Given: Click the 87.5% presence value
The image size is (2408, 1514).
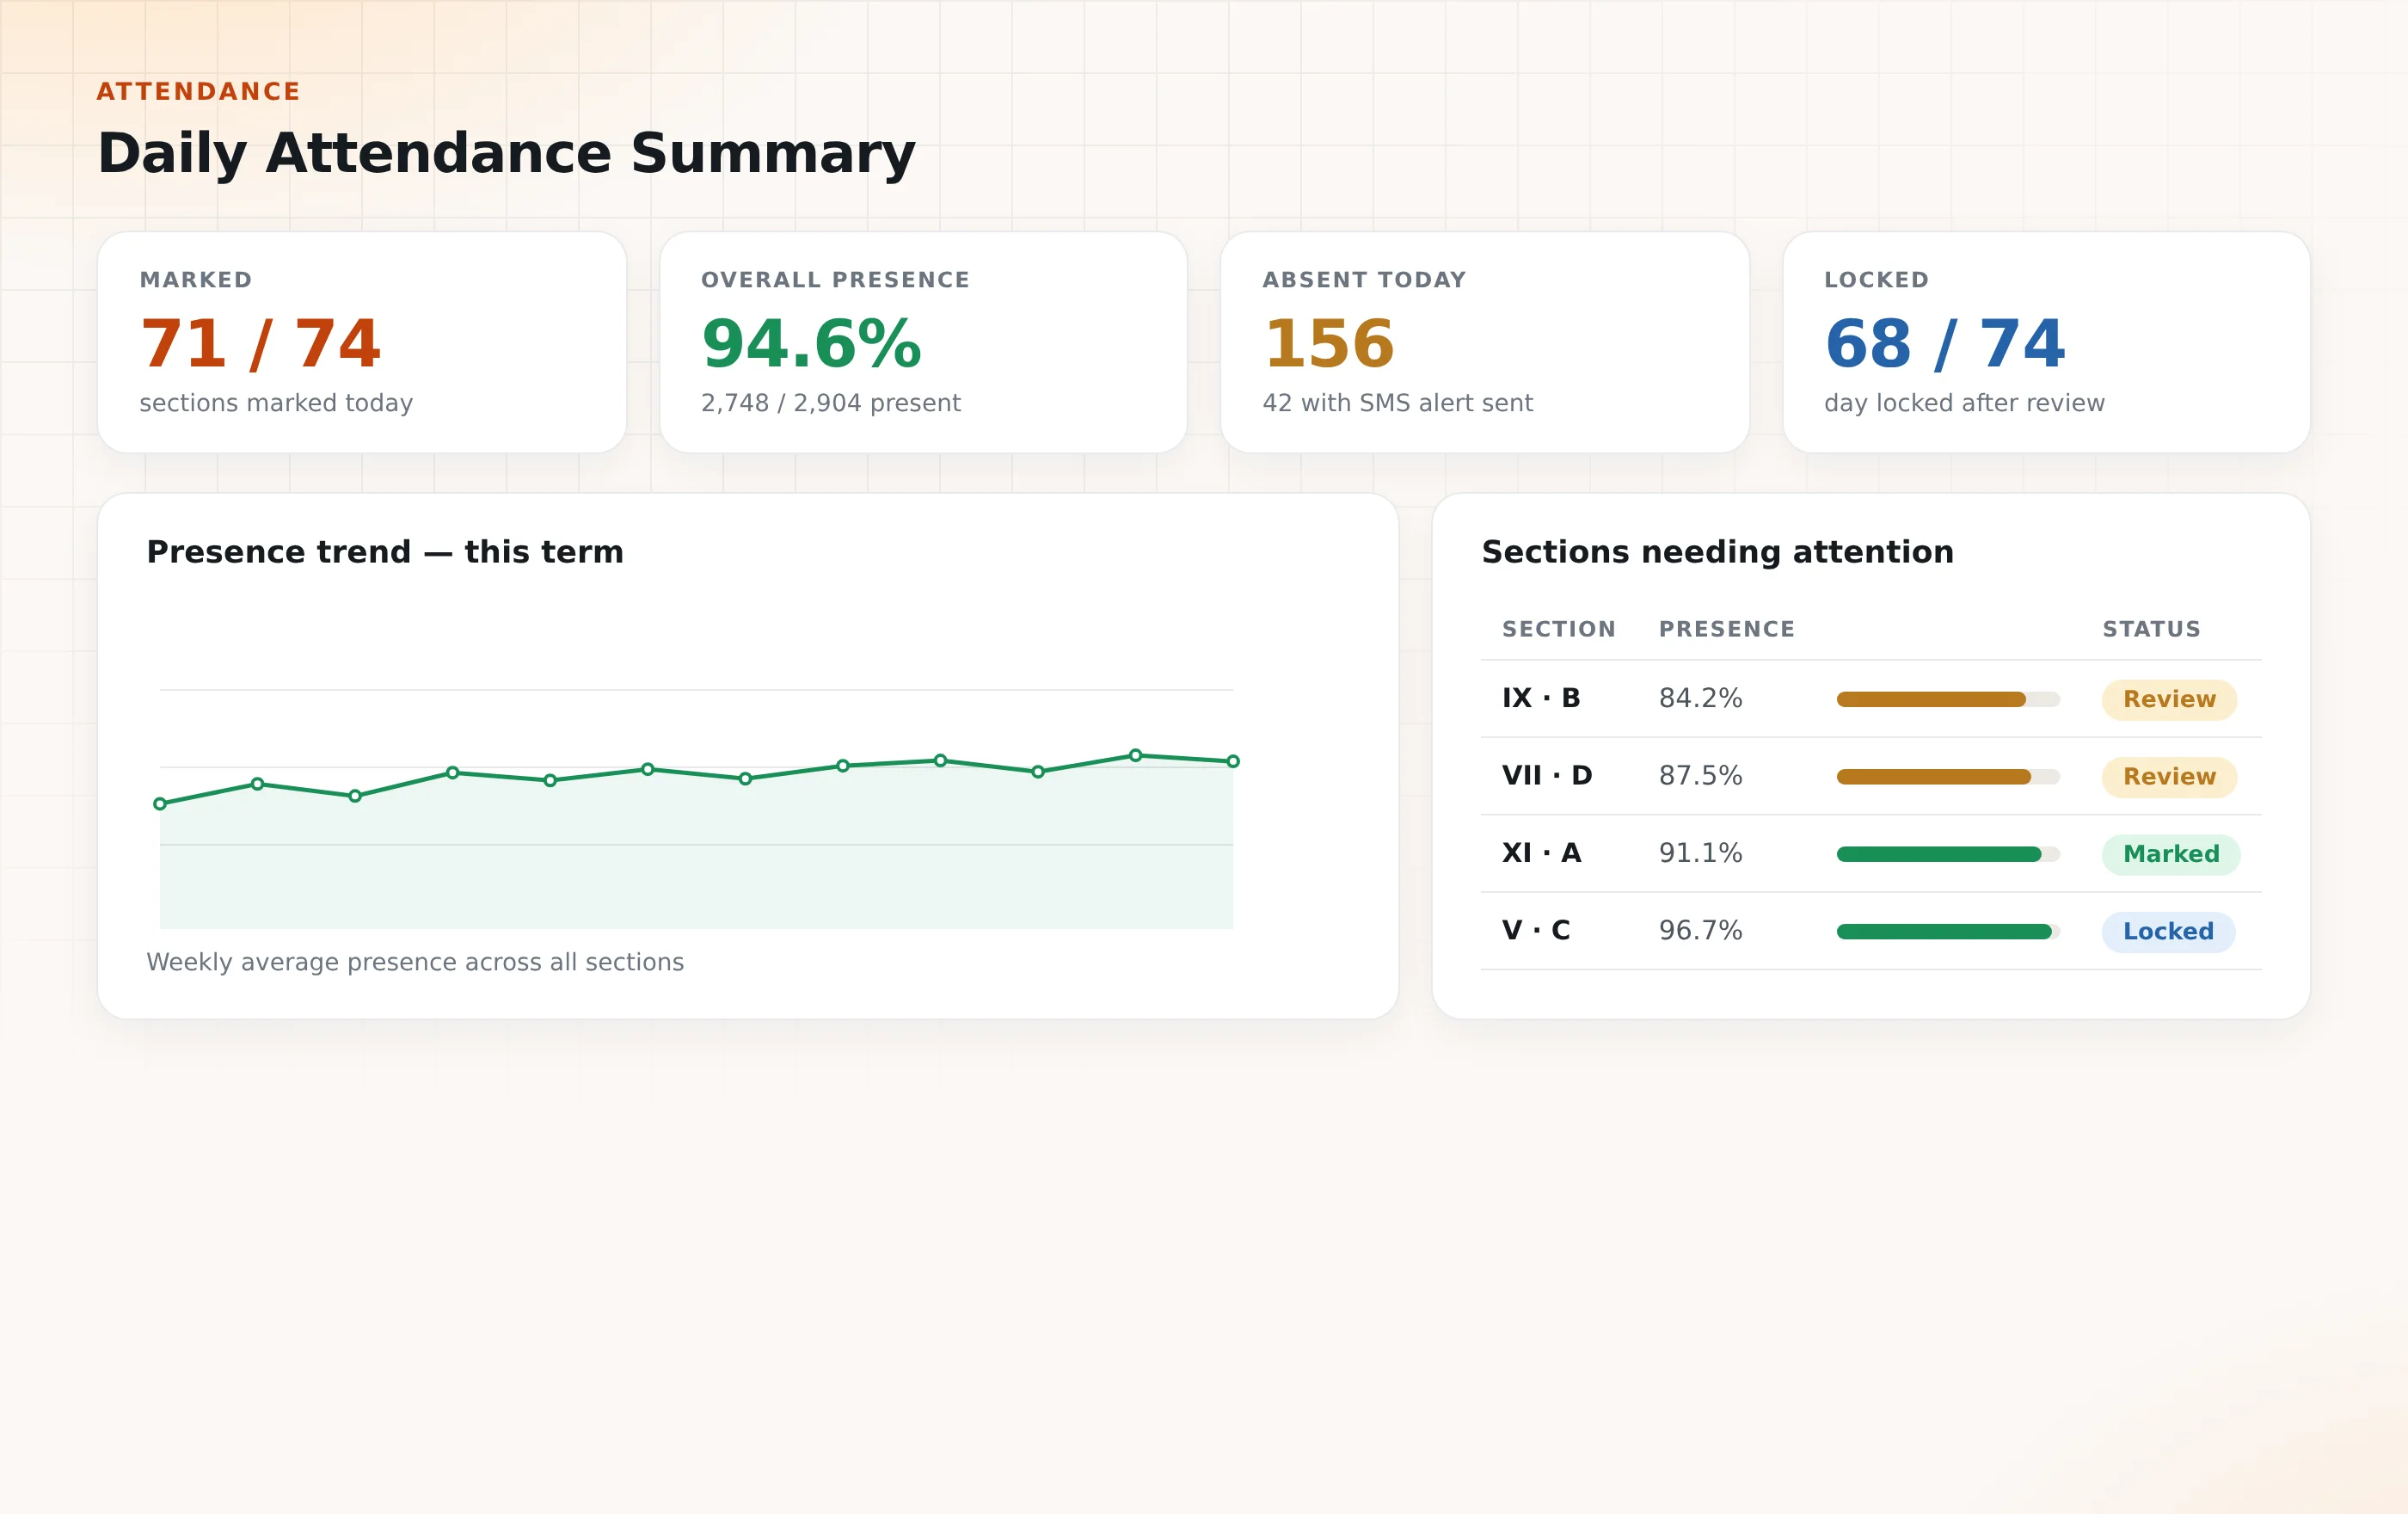Looking at the screenshot, I should (1700, 776).
